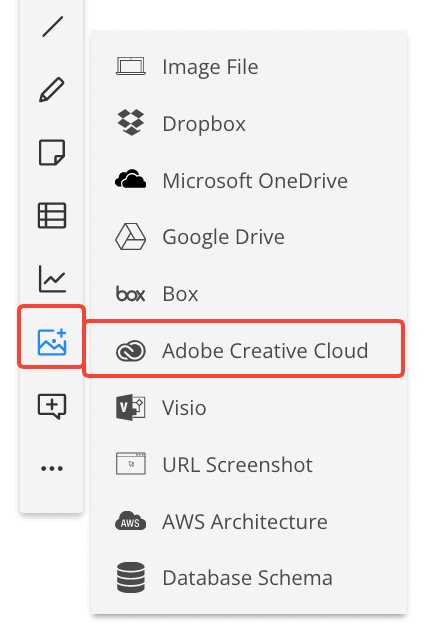Viewport: 438px width, 636px height.
Task: Choose AWS Architecture import
Action: [249, 521]
